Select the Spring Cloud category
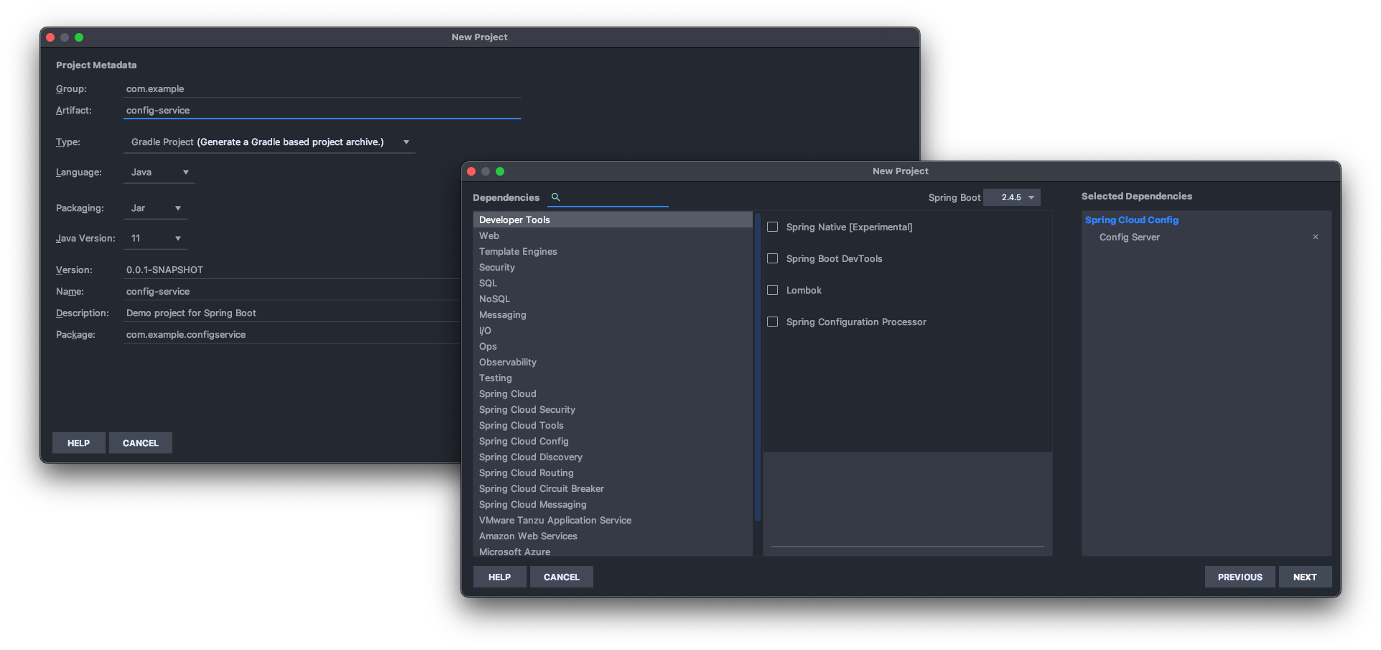Screen dimensions: 1381x650 (613, 394)
